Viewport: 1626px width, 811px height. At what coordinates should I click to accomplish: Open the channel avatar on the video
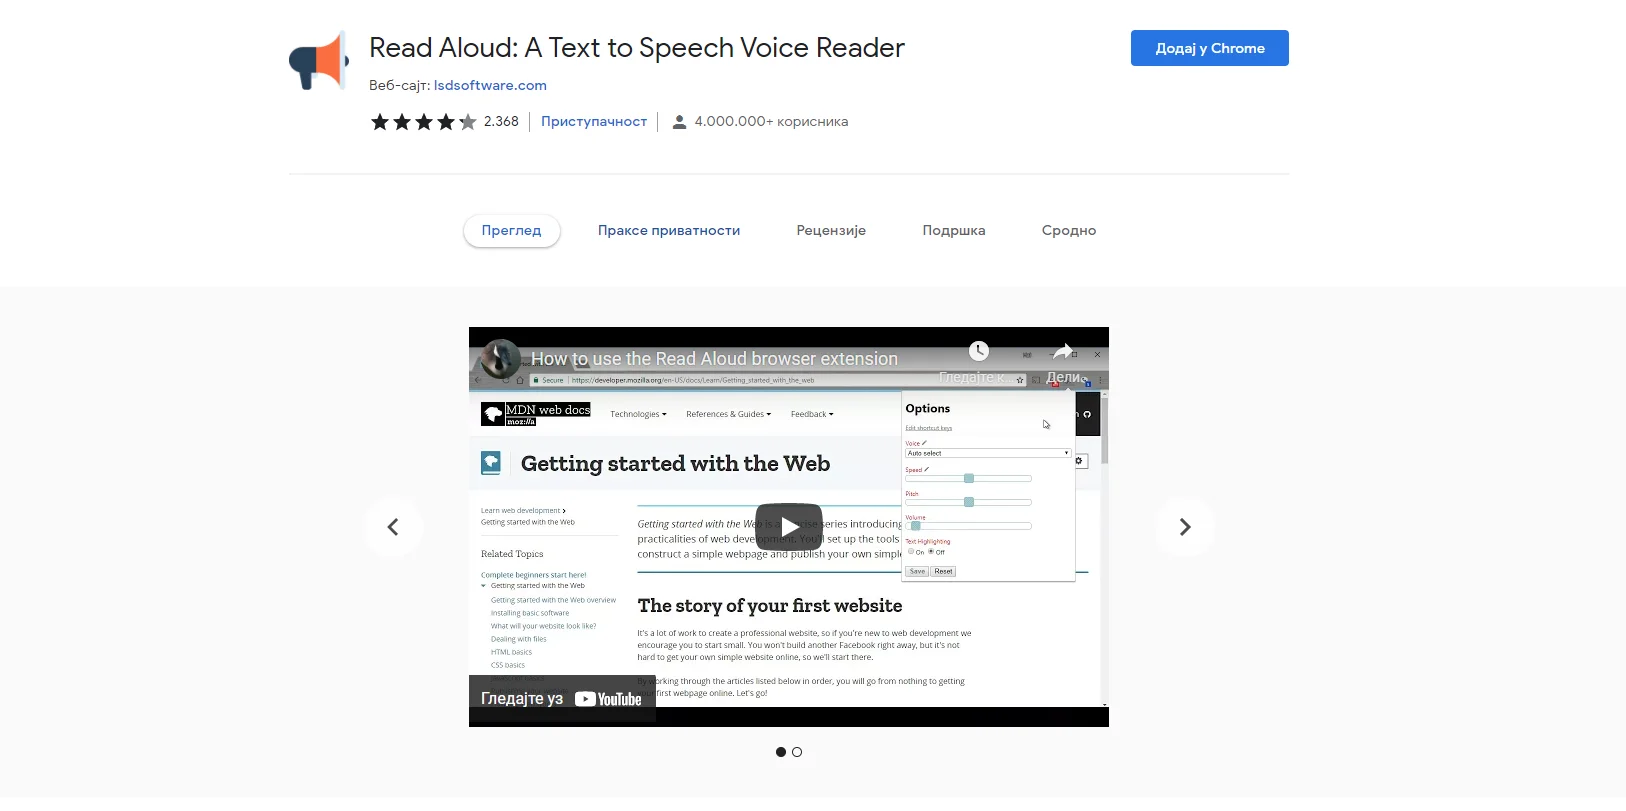pos(500,359)
